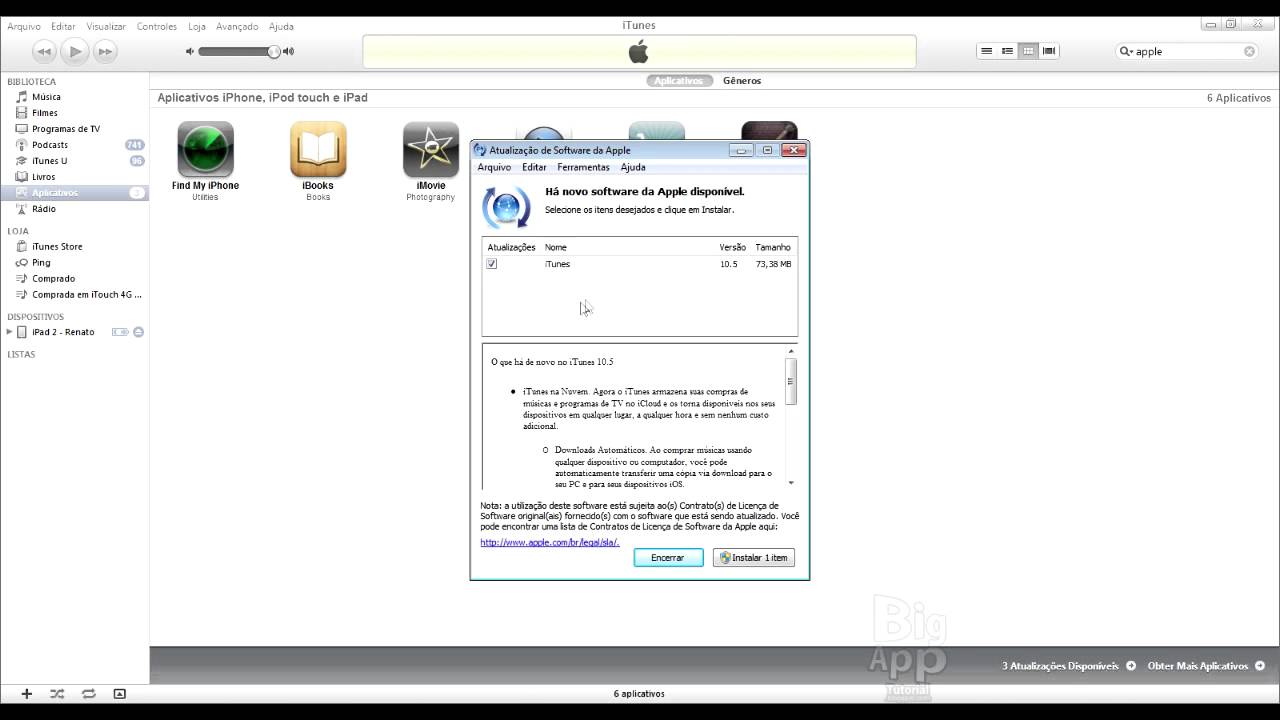
Task: Click the max volume speaker icon
Action: [289, 51]
